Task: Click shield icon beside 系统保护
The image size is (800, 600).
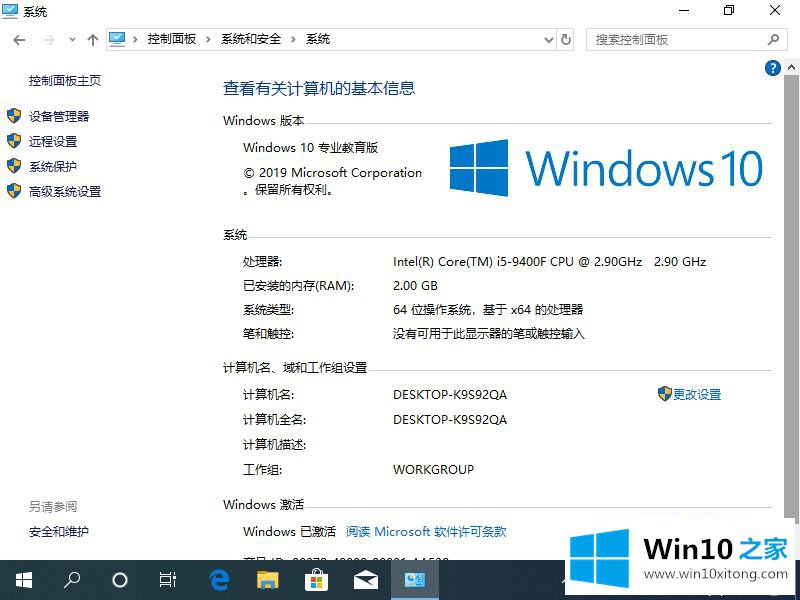Action: pyautogui.click(x=14, y=166)
